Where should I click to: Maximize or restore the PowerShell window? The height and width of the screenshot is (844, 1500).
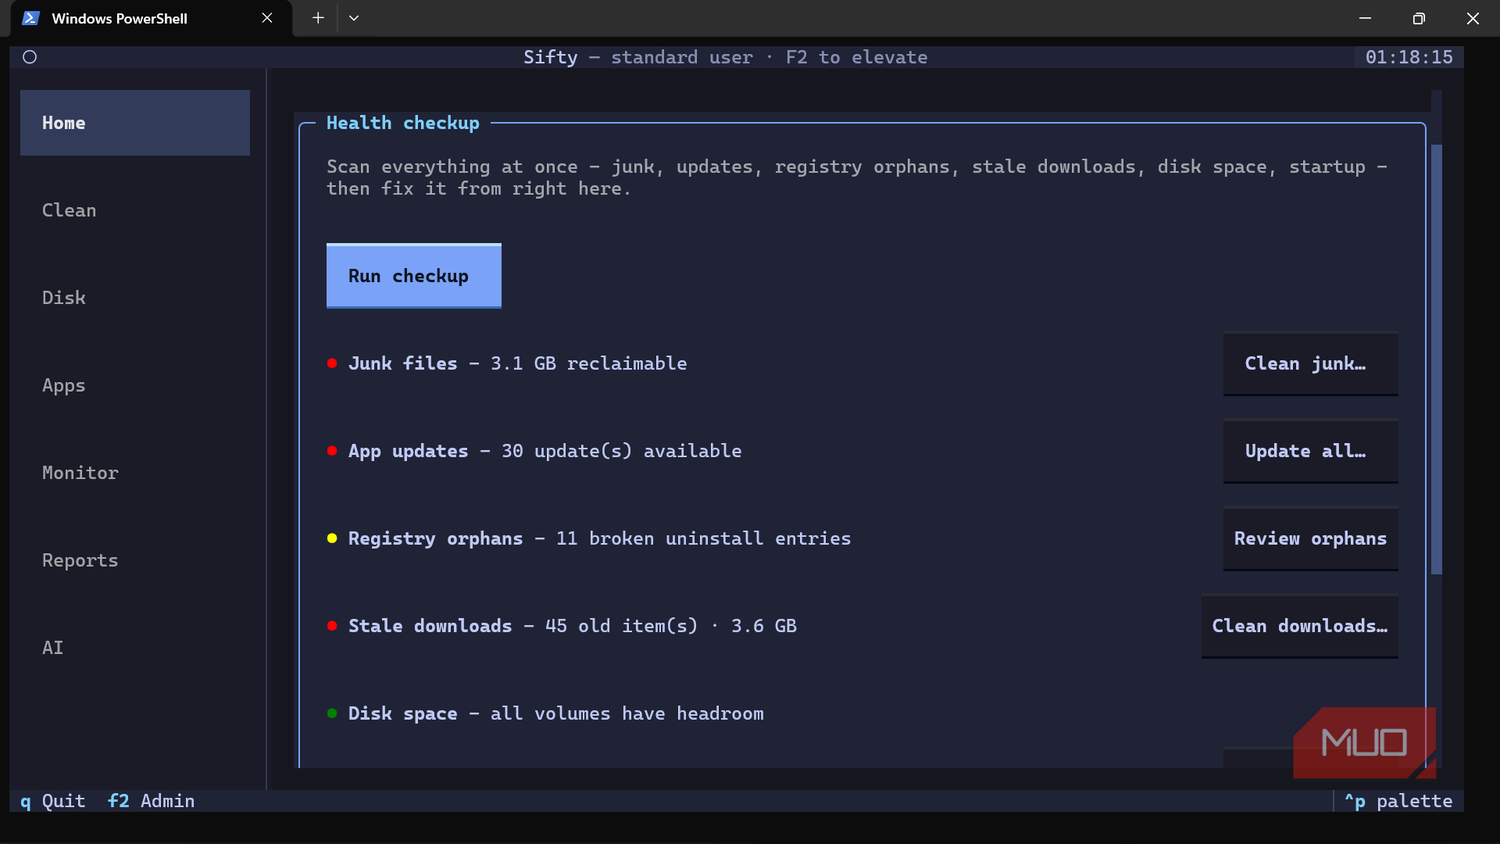tap(1419, 18)
